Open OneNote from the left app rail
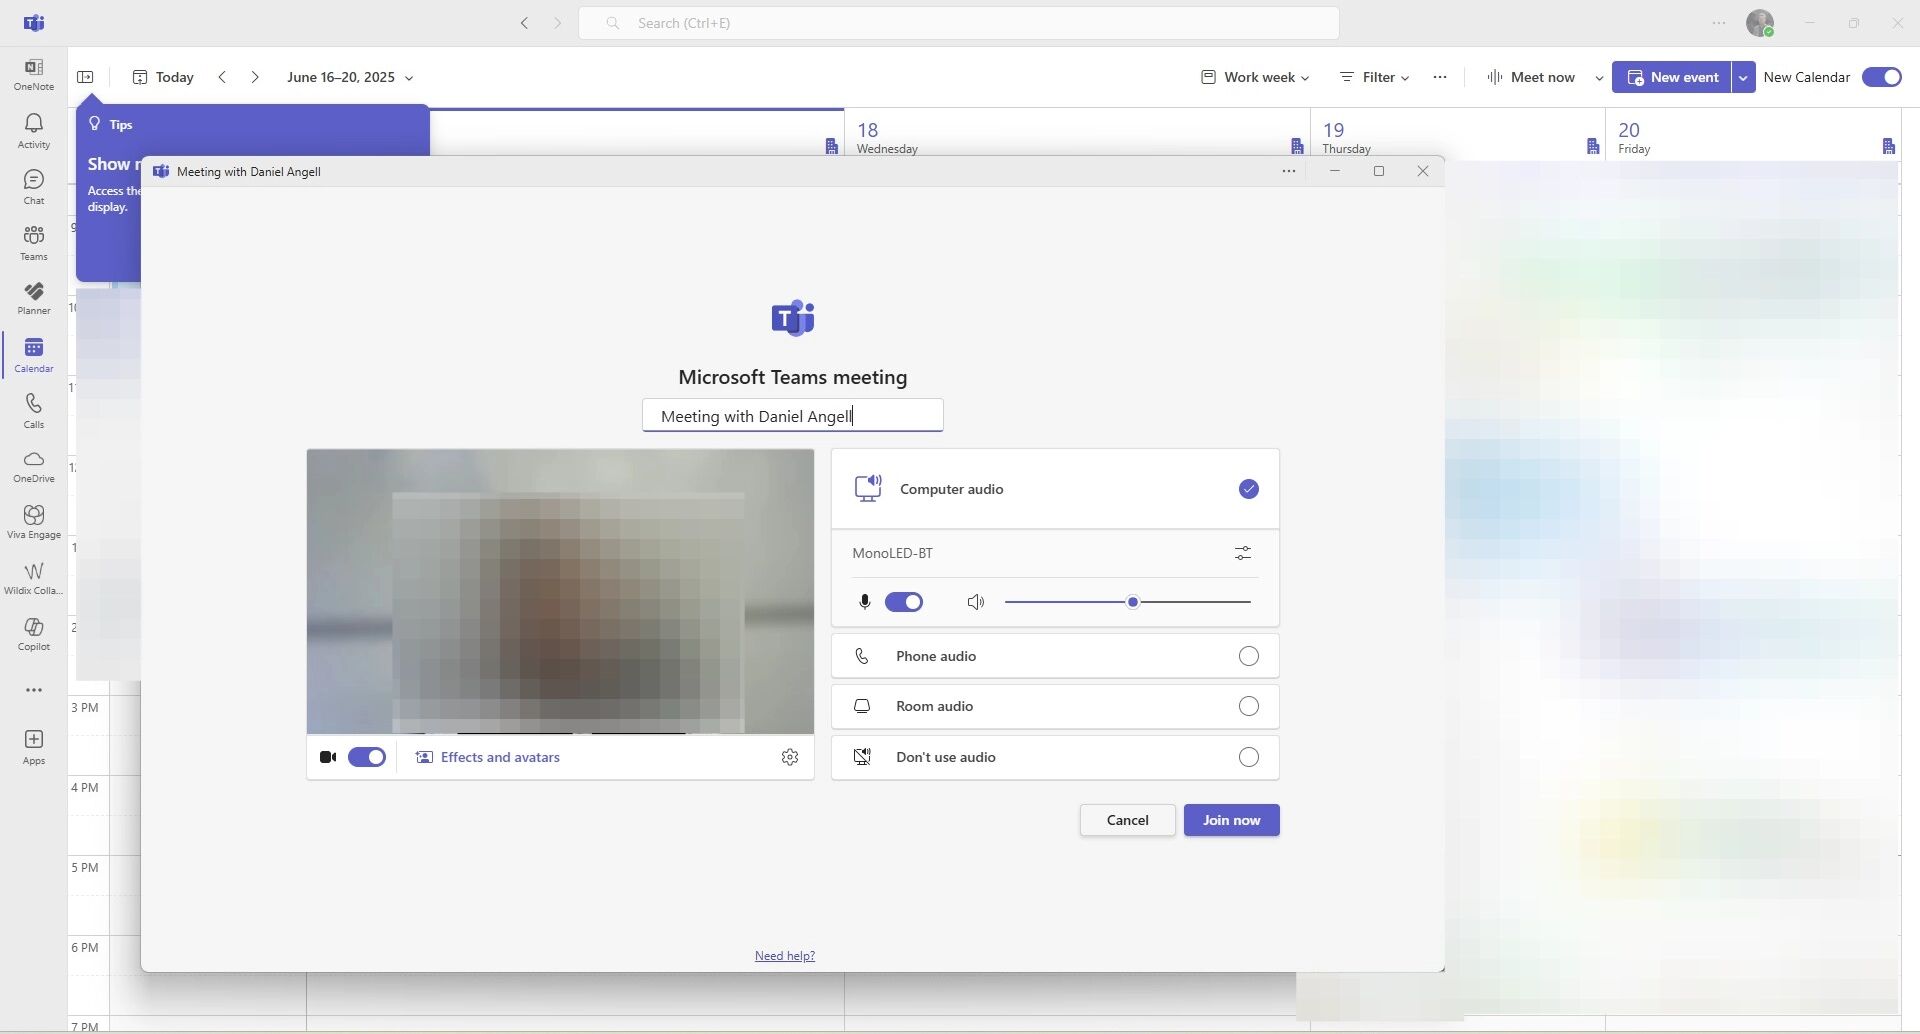This screenshot has height=1034, width=1920. pyautogui.click(x=34, y=74)
